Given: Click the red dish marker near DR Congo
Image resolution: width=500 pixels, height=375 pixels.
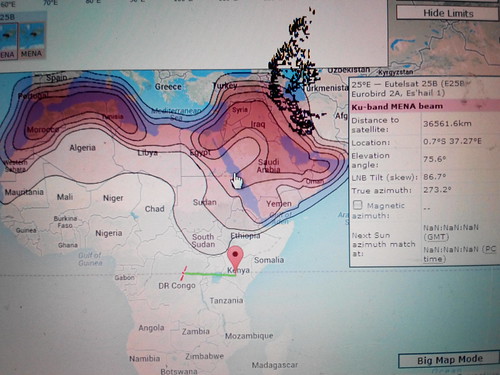Looking at the screenshot, I should pos(183,273).
